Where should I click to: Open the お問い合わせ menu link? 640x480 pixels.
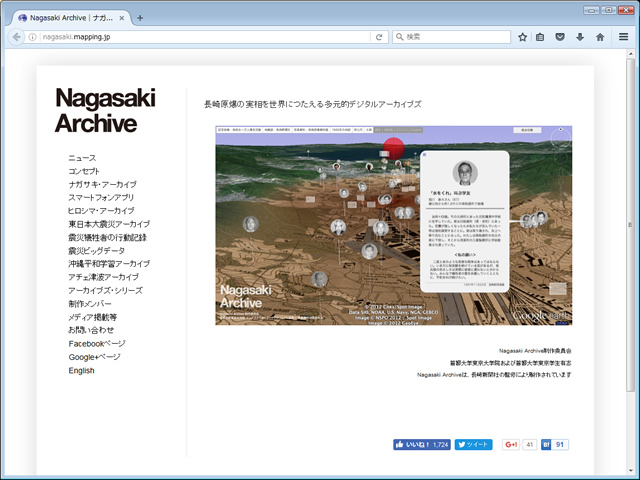point(91,330)
